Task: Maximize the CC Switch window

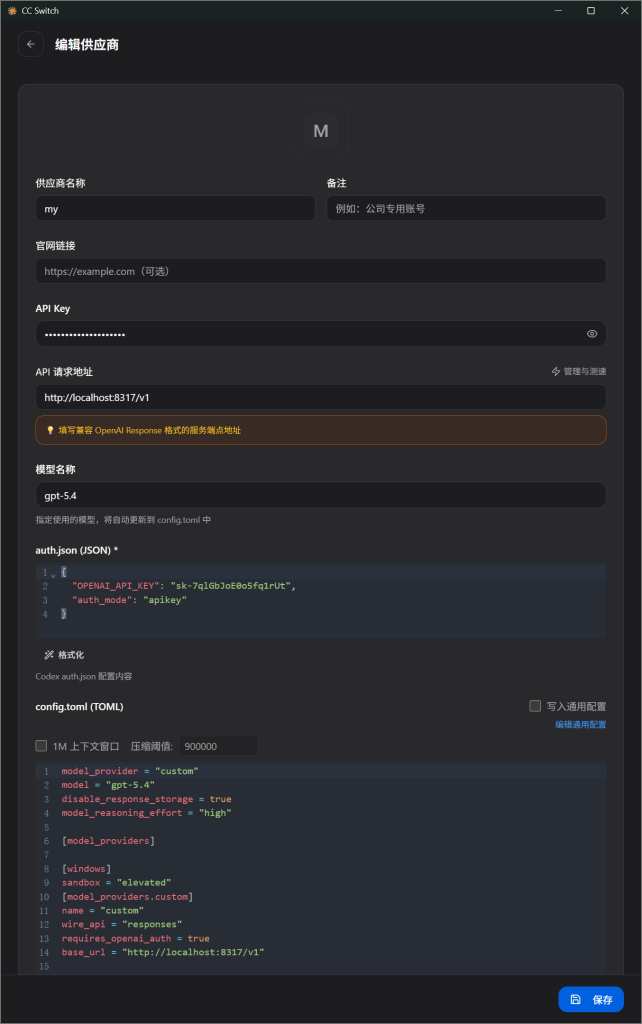Action: pos(591,10)
